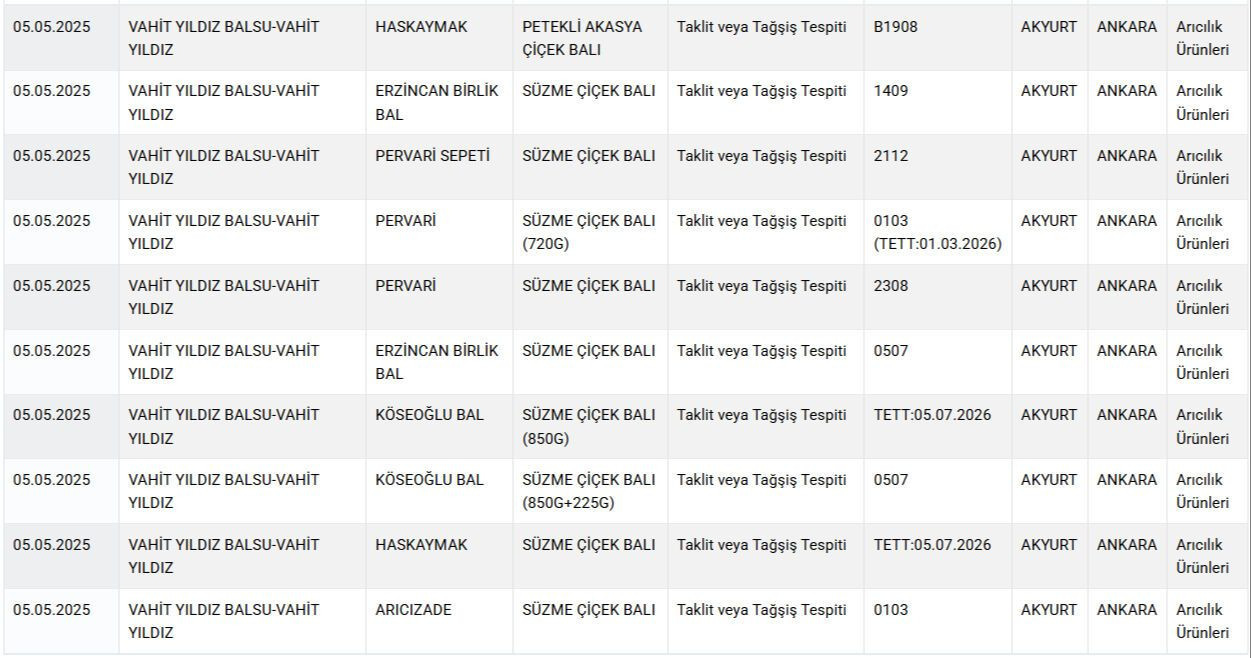Select VAHİT YILDIZ BALSU company in PERVARİ SEPETİ row
Image resolution: width=1251 pixels, height=658 pixels.
tap(223, 167)
